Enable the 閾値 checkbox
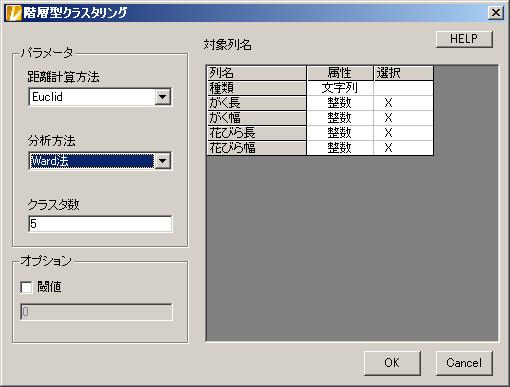Screen dimensions: 510x387 (x=26, y=287)
